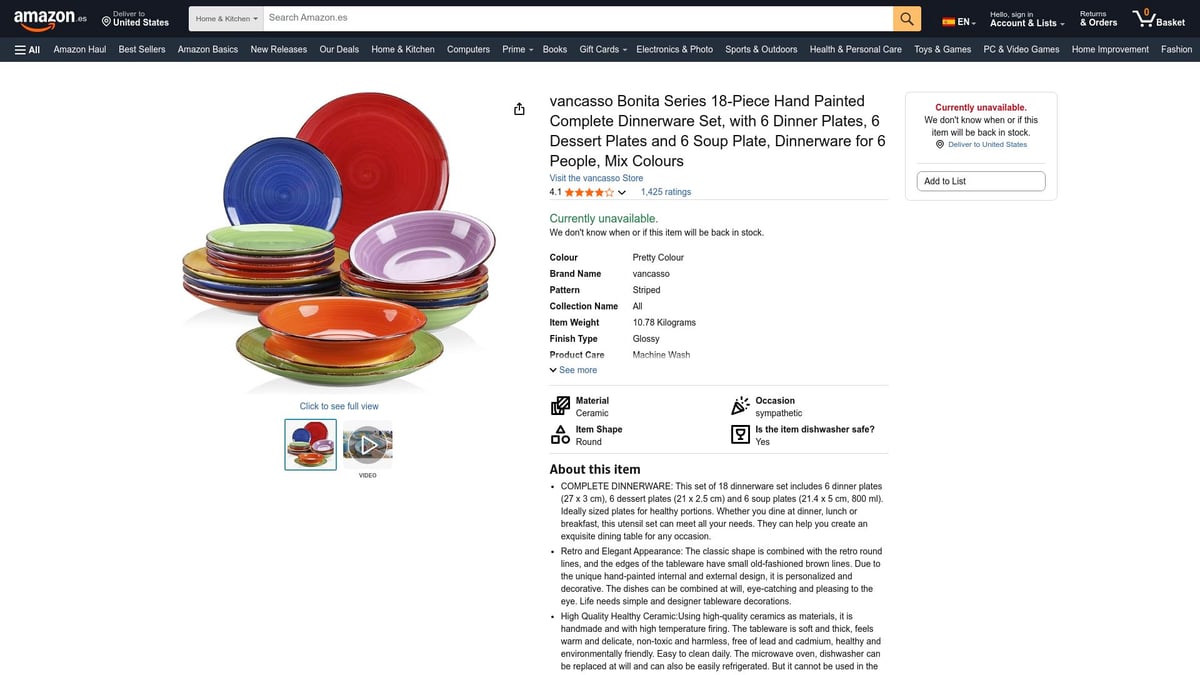Click the share icon beside product image
This screenshot has height=675, width=1200.
point(519,109)
